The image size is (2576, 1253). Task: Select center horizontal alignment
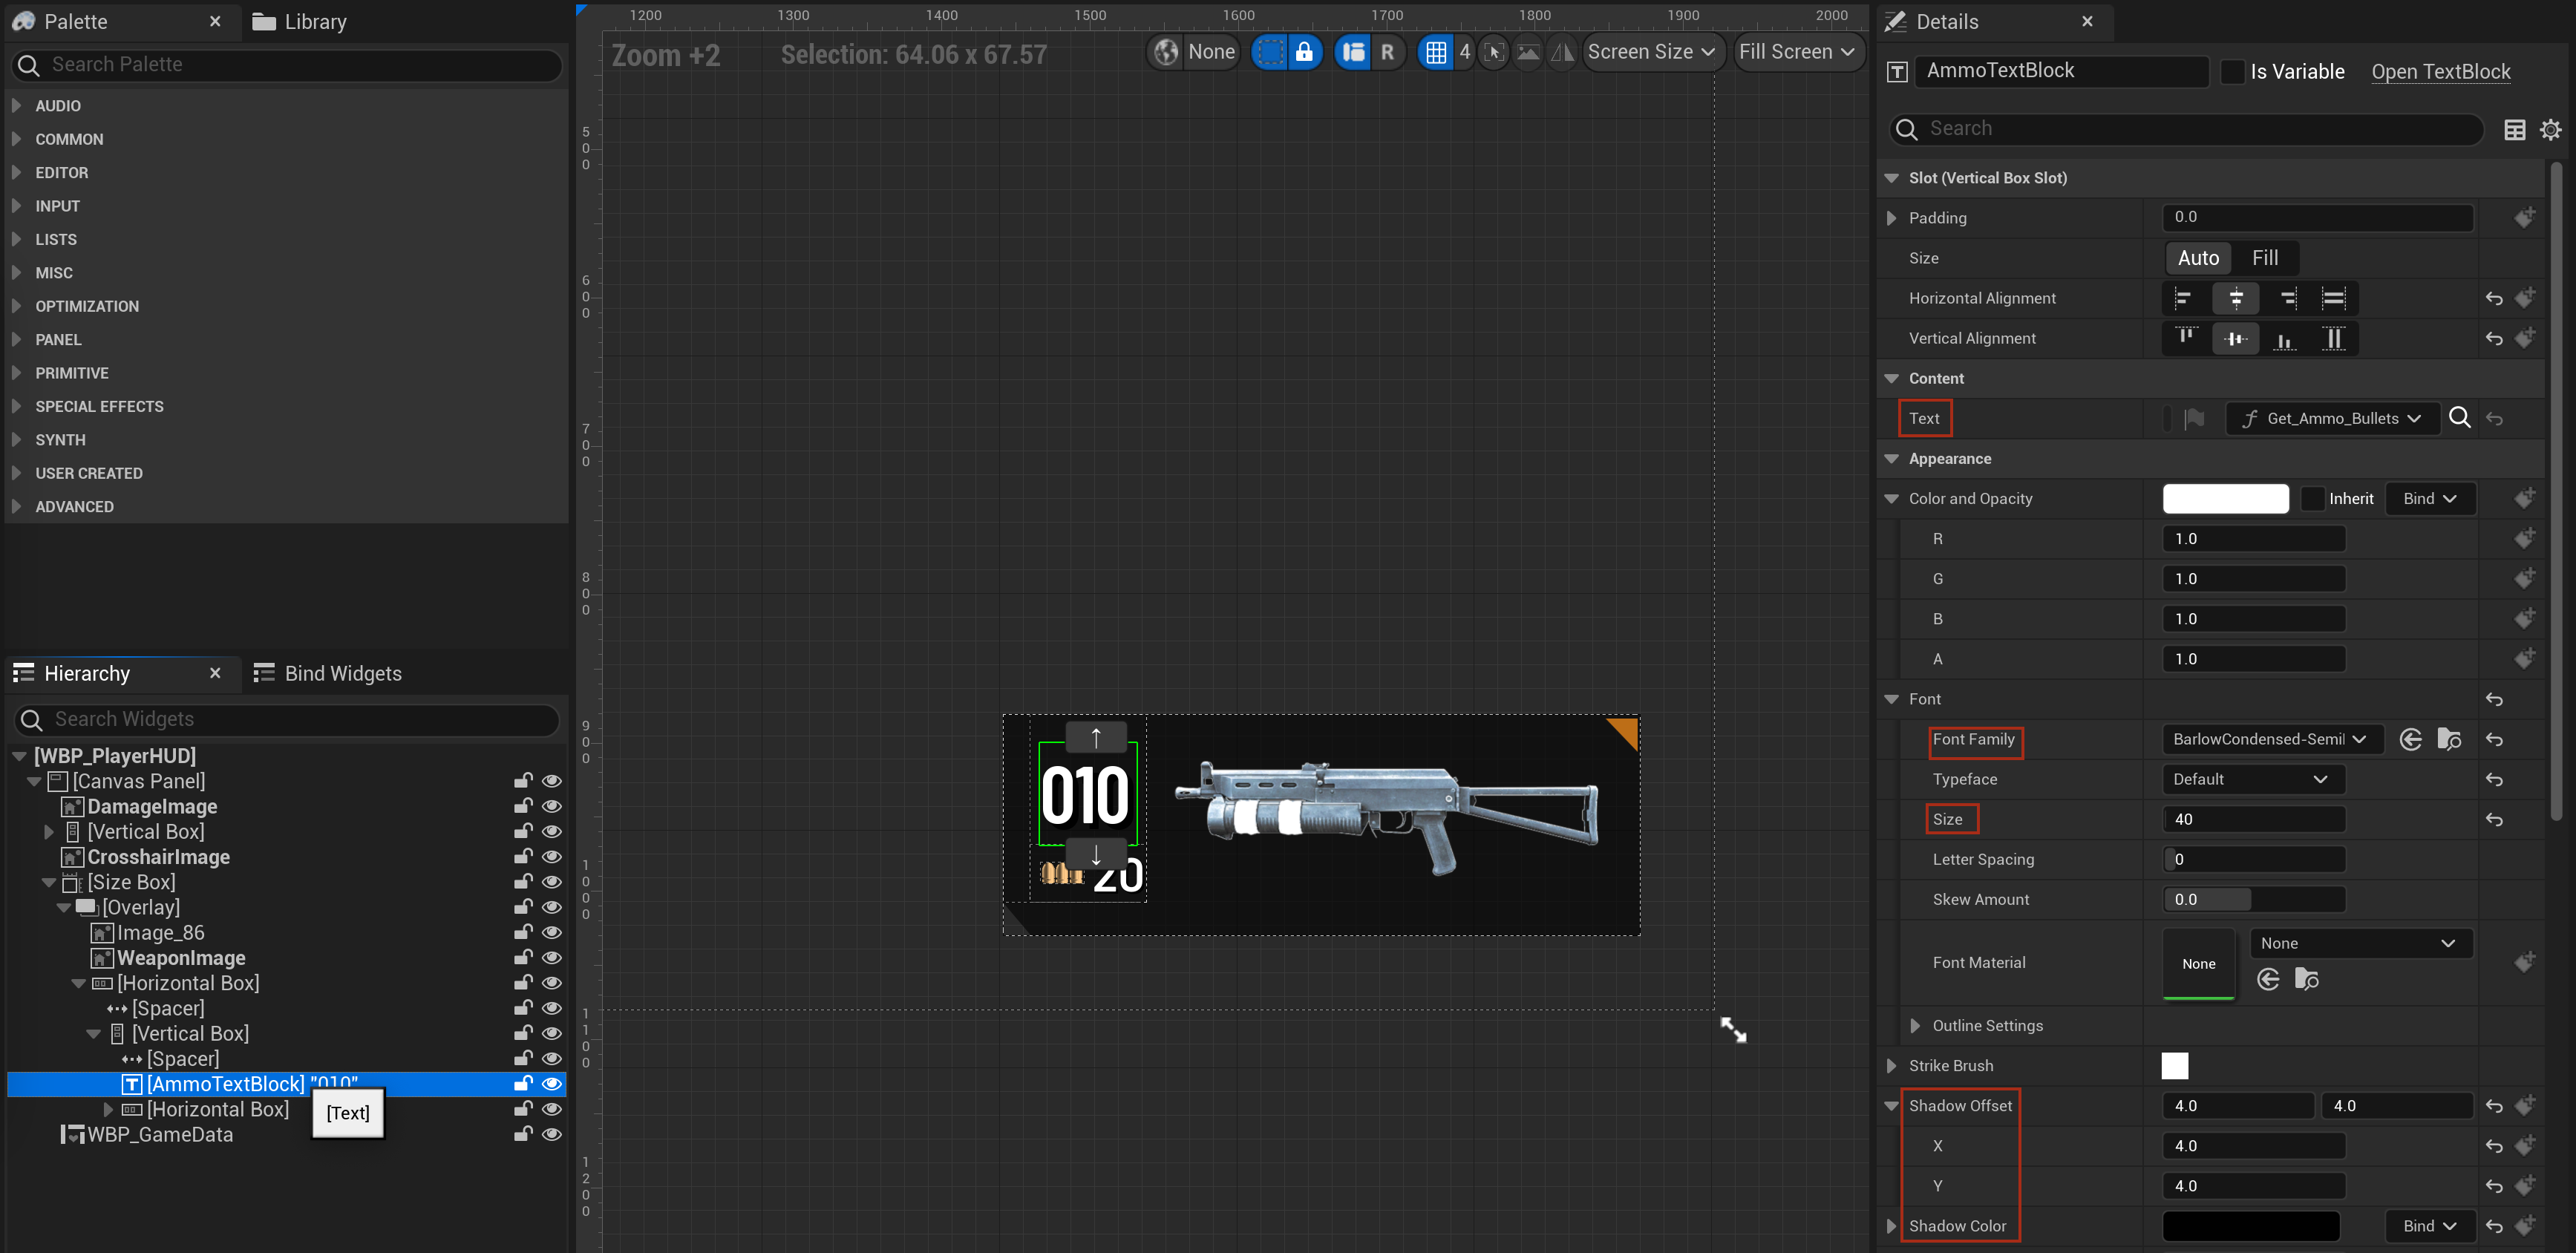coord(2236,298)
